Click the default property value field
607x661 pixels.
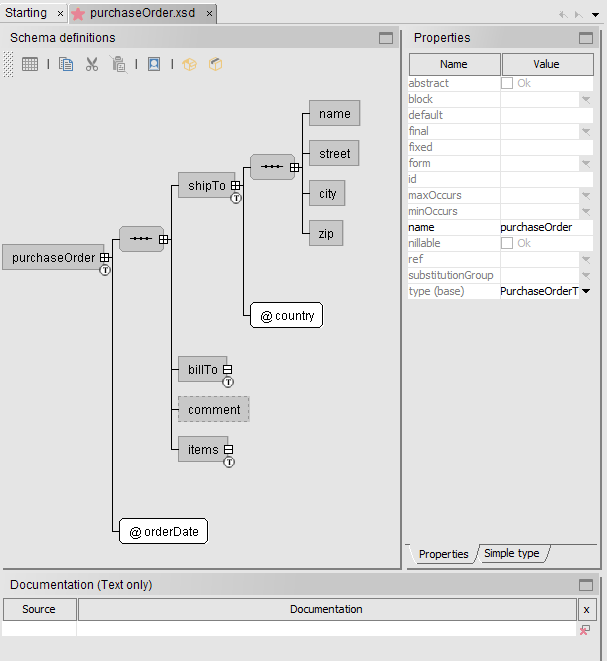pos(546,115)
